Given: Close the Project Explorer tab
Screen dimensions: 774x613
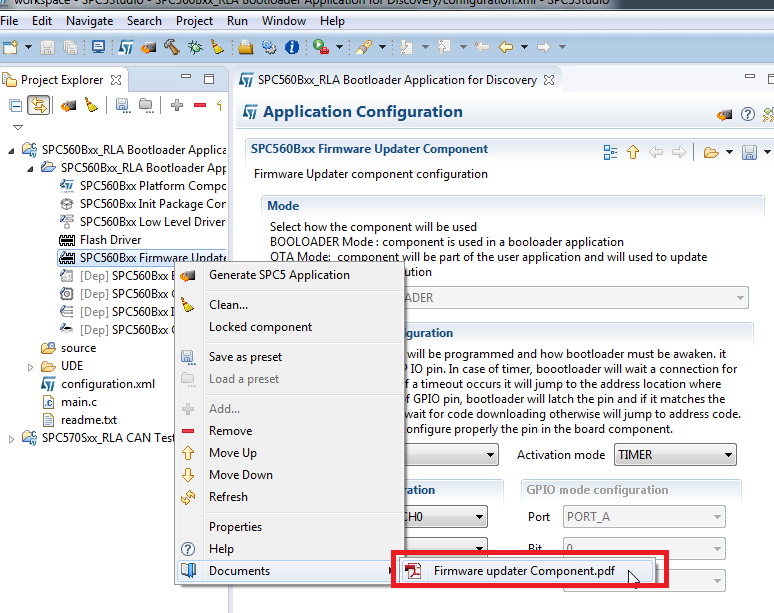Looking at the screenshot, I should [116, 80].
